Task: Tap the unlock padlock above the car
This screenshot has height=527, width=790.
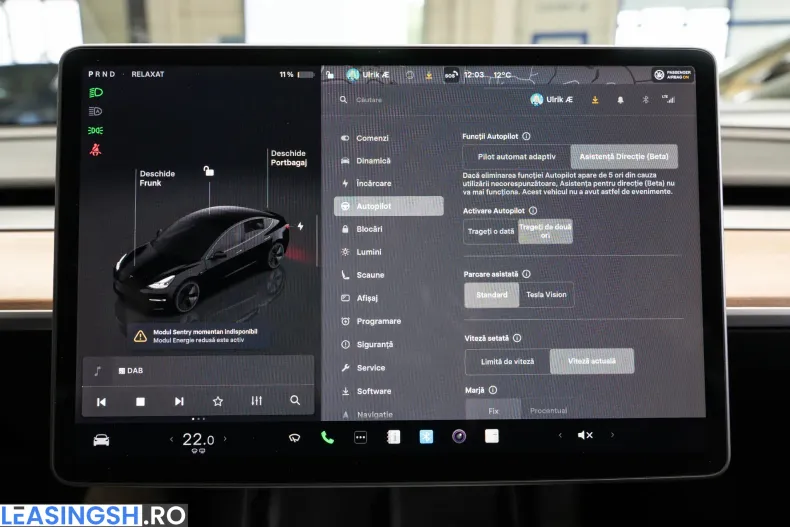Action: [x=208, y=171]
